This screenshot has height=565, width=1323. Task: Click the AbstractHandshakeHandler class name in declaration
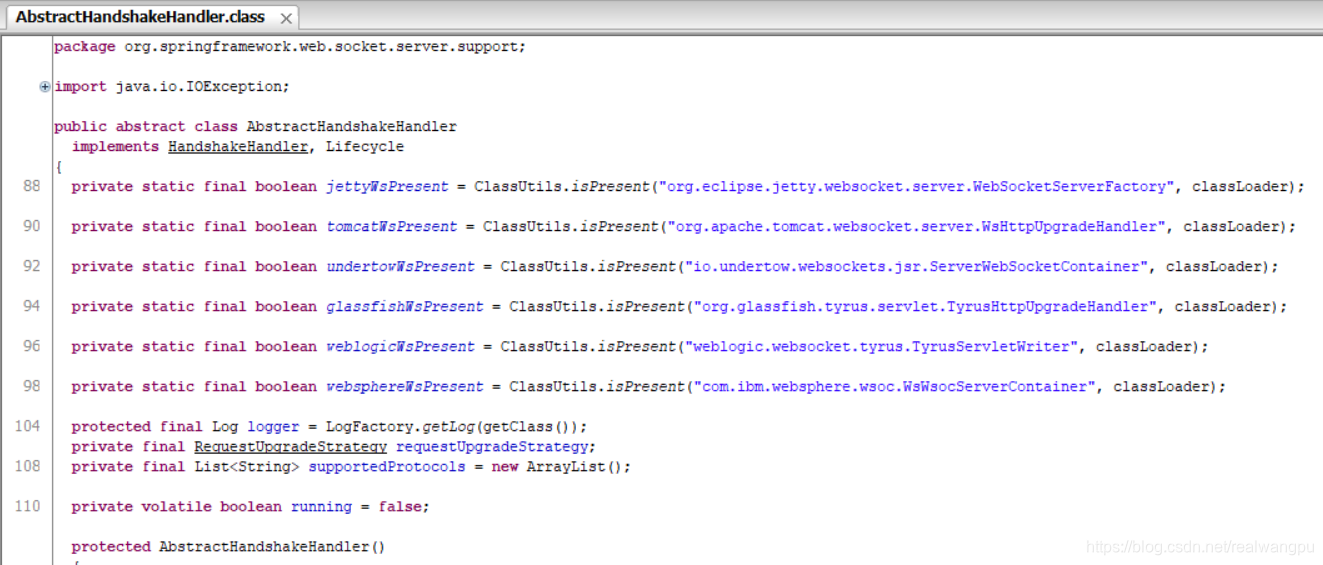coord(351,127)
